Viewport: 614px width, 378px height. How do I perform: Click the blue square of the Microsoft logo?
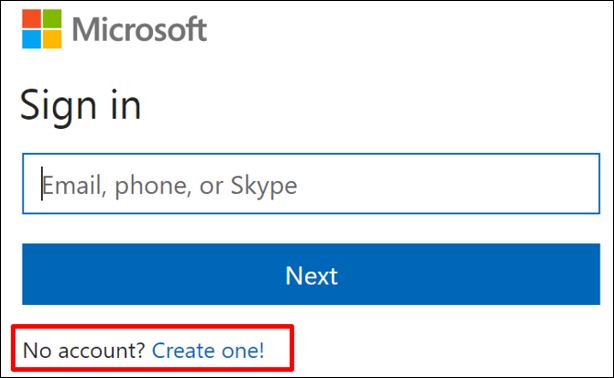point(31,39)
